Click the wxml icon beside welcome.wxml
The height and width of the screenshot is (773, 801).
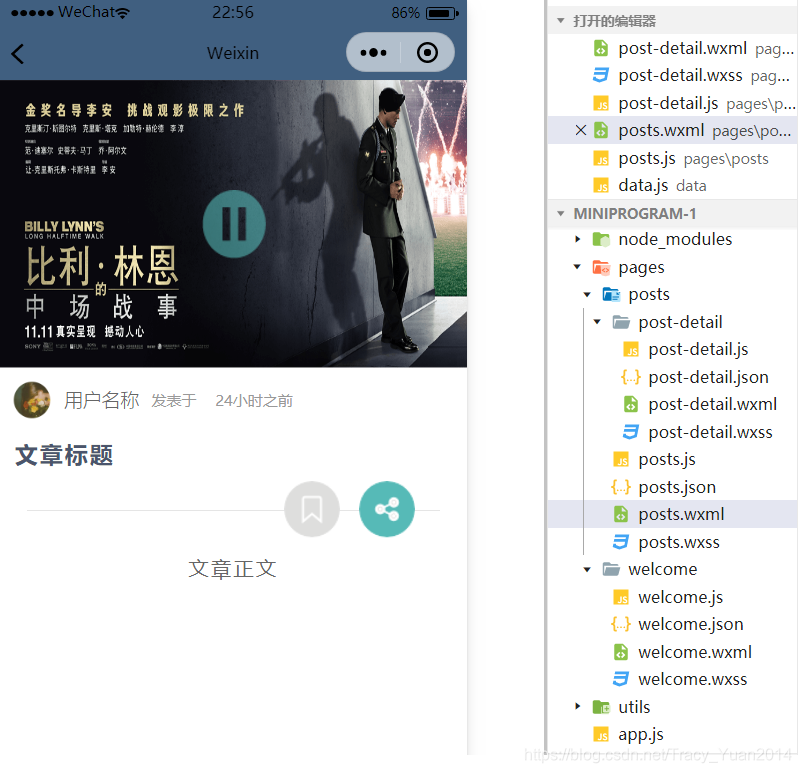621,652
